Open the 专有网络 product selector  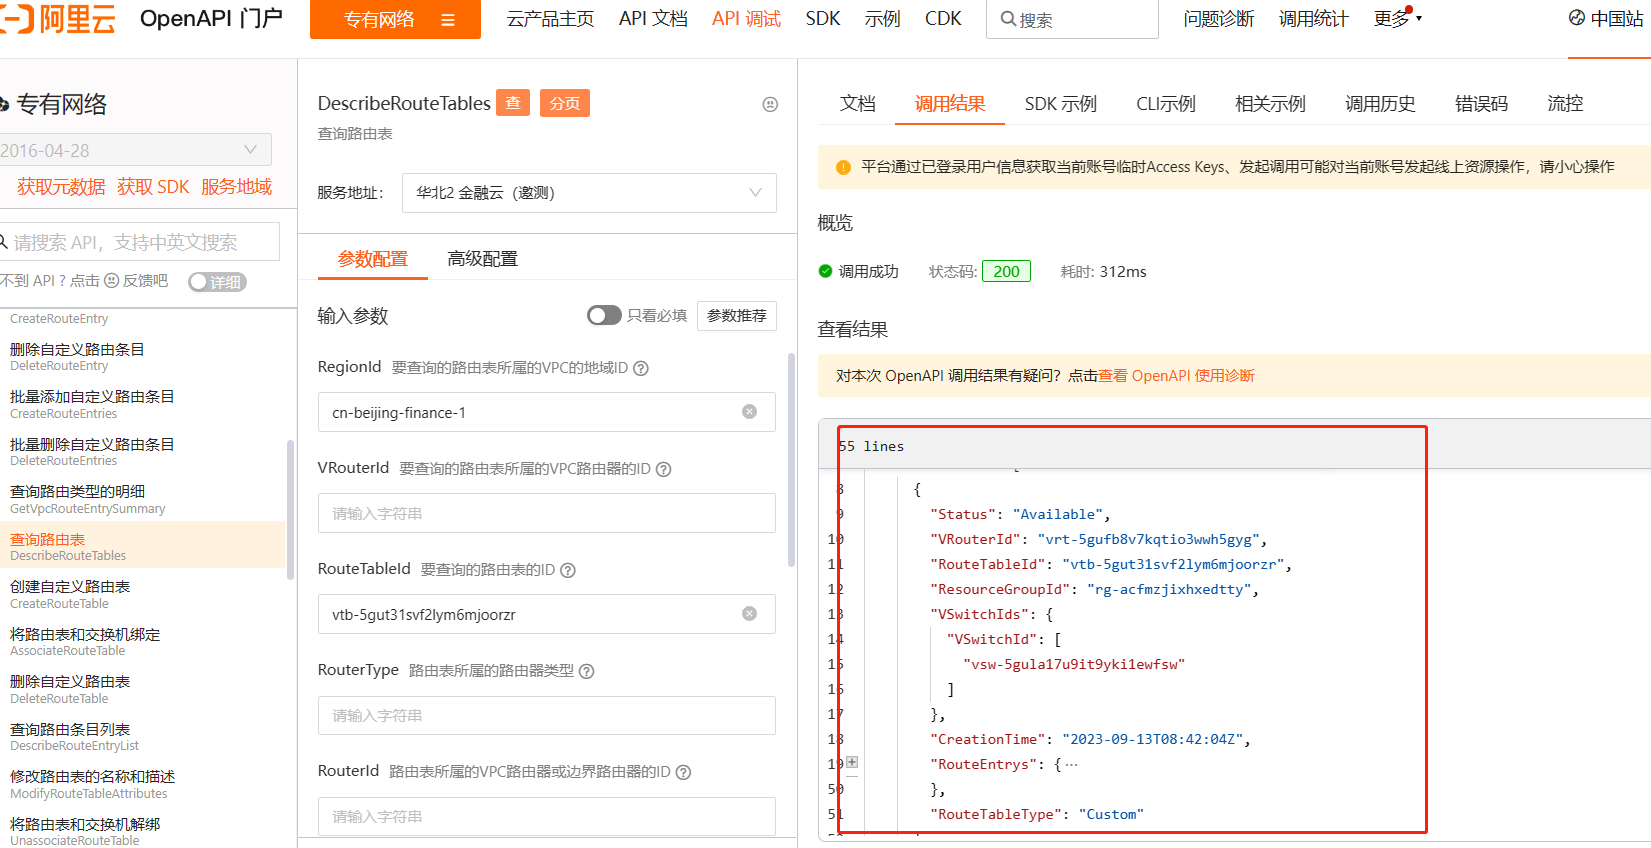click(x=395, y=19)
